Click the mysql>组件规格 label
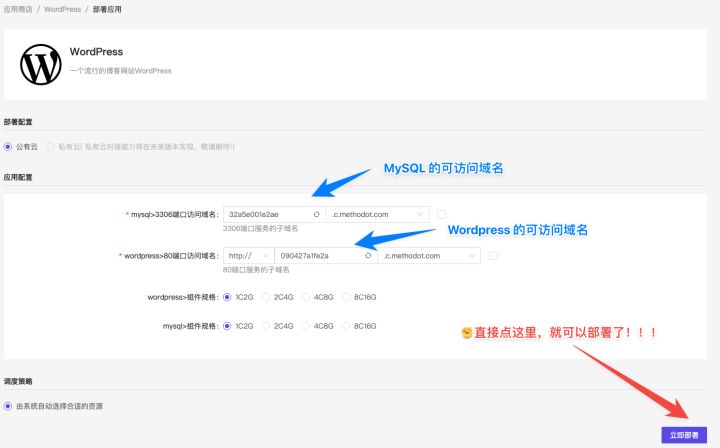 click(x=190, y=326)
